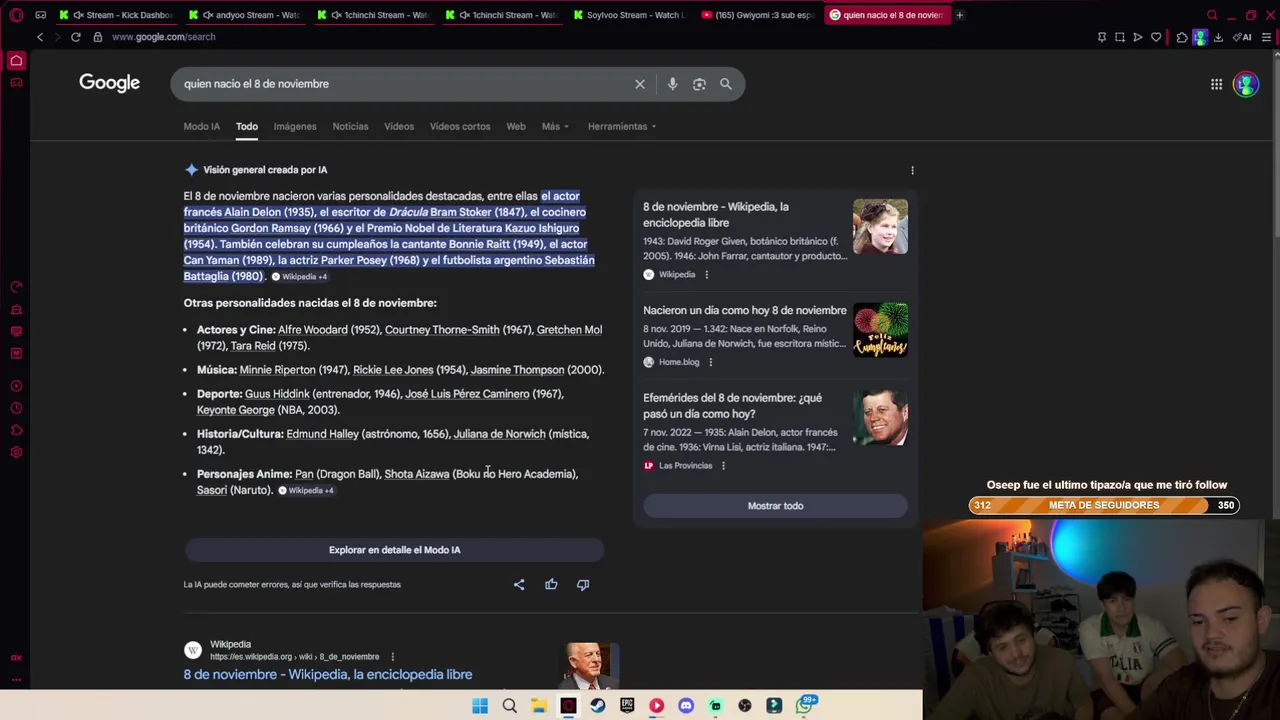Open browser downloads icon

pyautogui.click(x=1218, y=37)
